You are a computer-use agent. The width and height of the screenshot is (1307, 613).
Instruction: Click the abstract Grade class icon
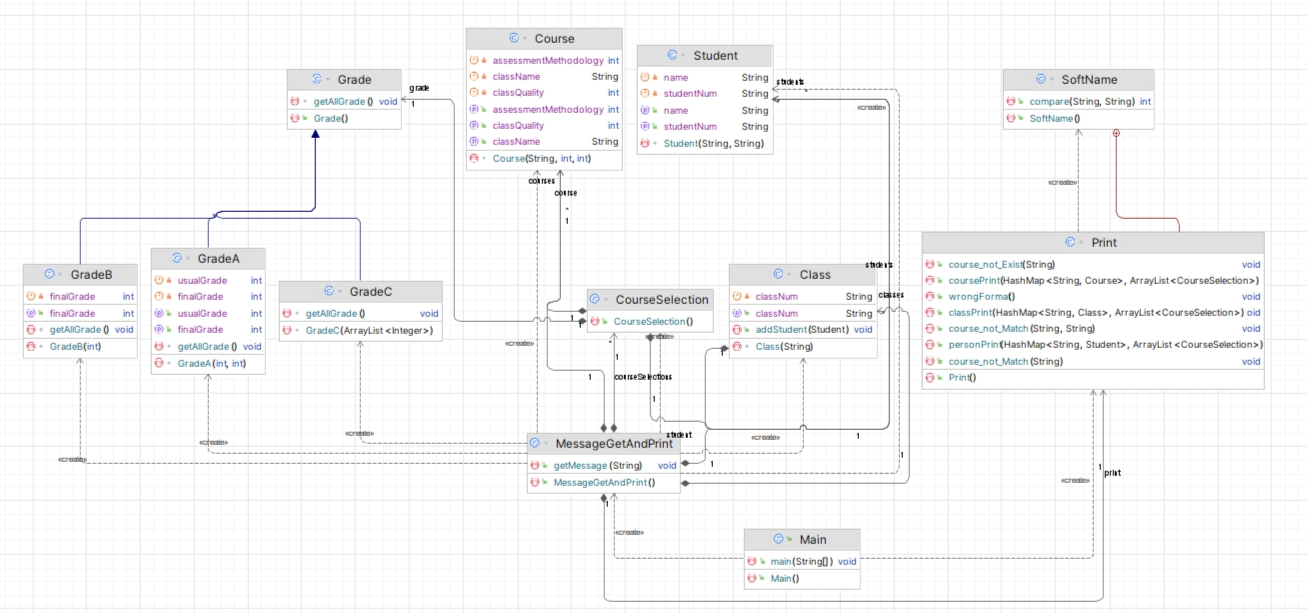click(x=317, y=80)
